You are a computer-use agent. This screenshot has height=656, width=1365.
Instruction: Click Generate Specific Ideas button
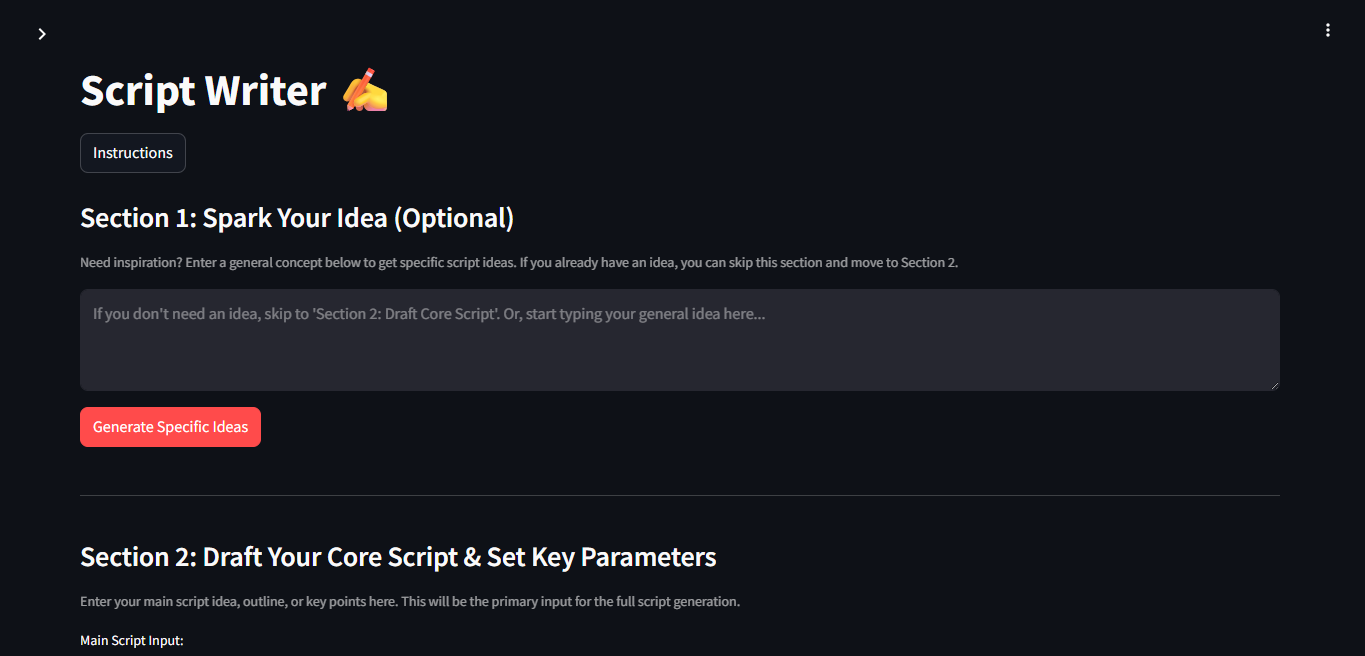(x=170, y=427)
